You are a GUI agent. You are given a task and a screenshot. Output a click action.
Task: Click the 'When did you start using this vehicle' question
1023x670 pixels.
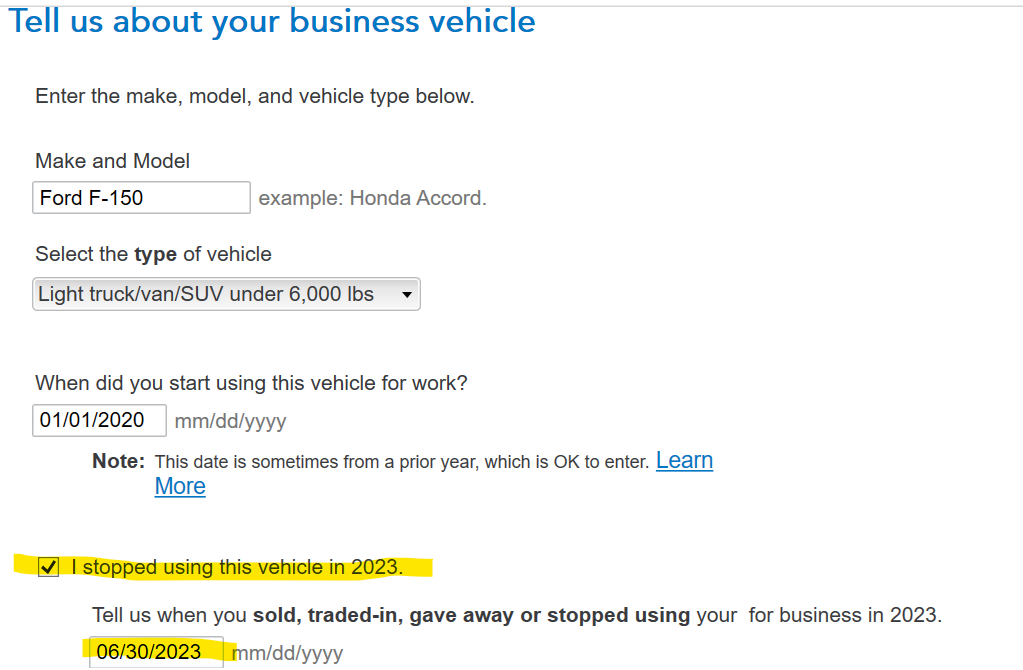[251, 383]
